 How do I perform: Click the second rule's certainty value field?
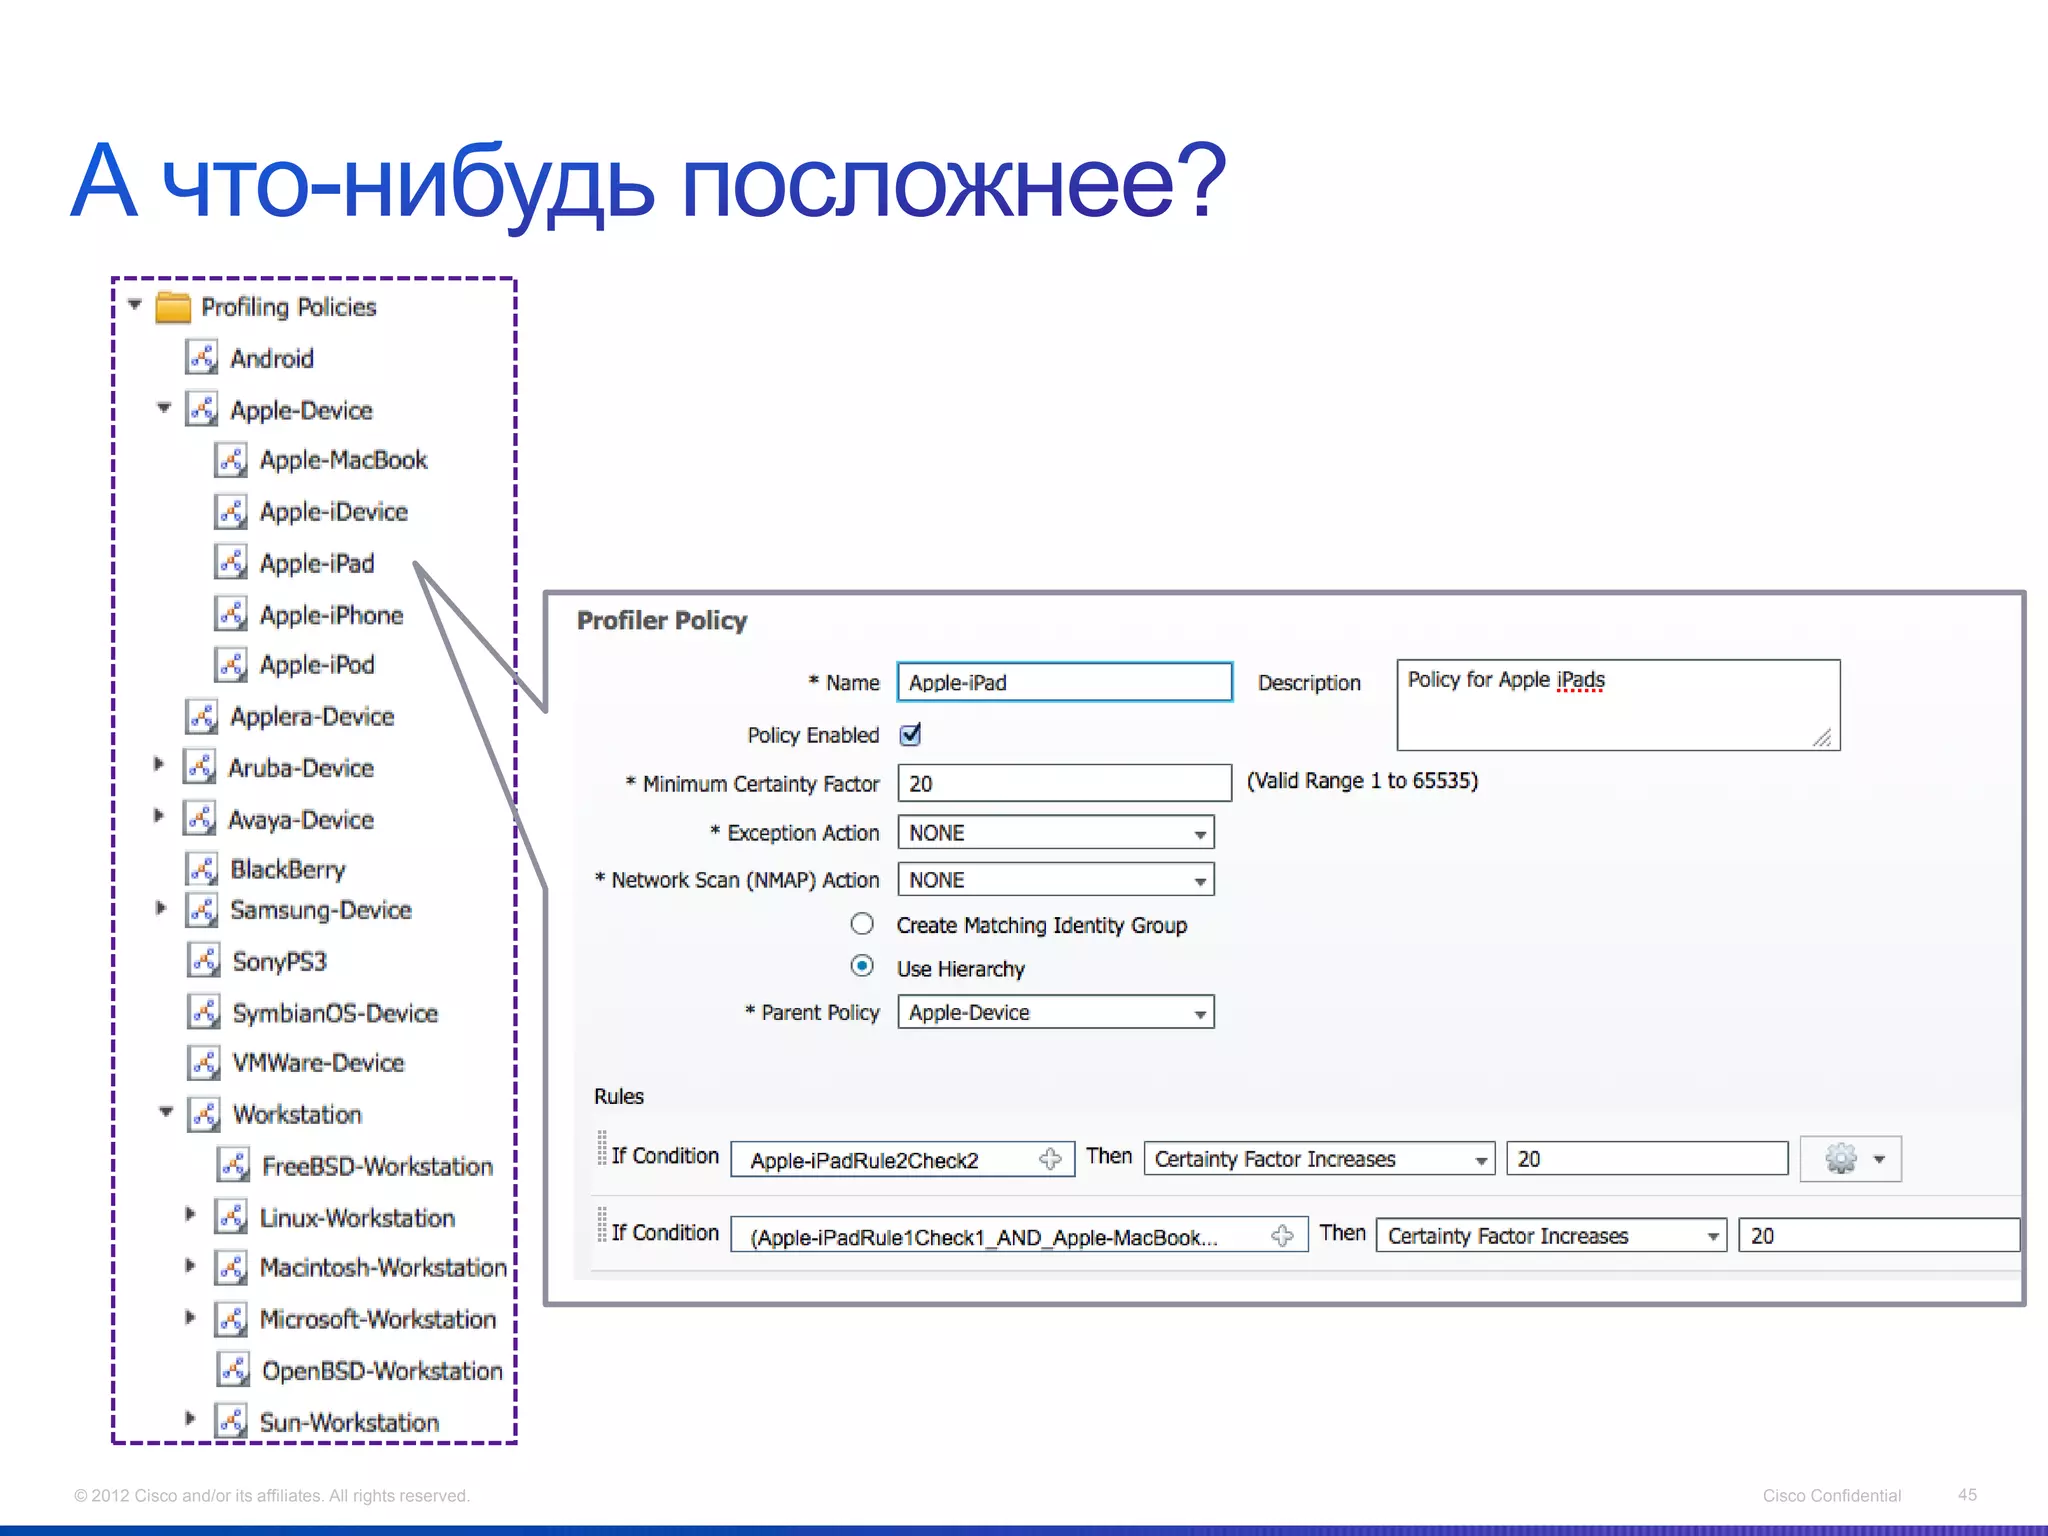click(x=1879, y=1236)
